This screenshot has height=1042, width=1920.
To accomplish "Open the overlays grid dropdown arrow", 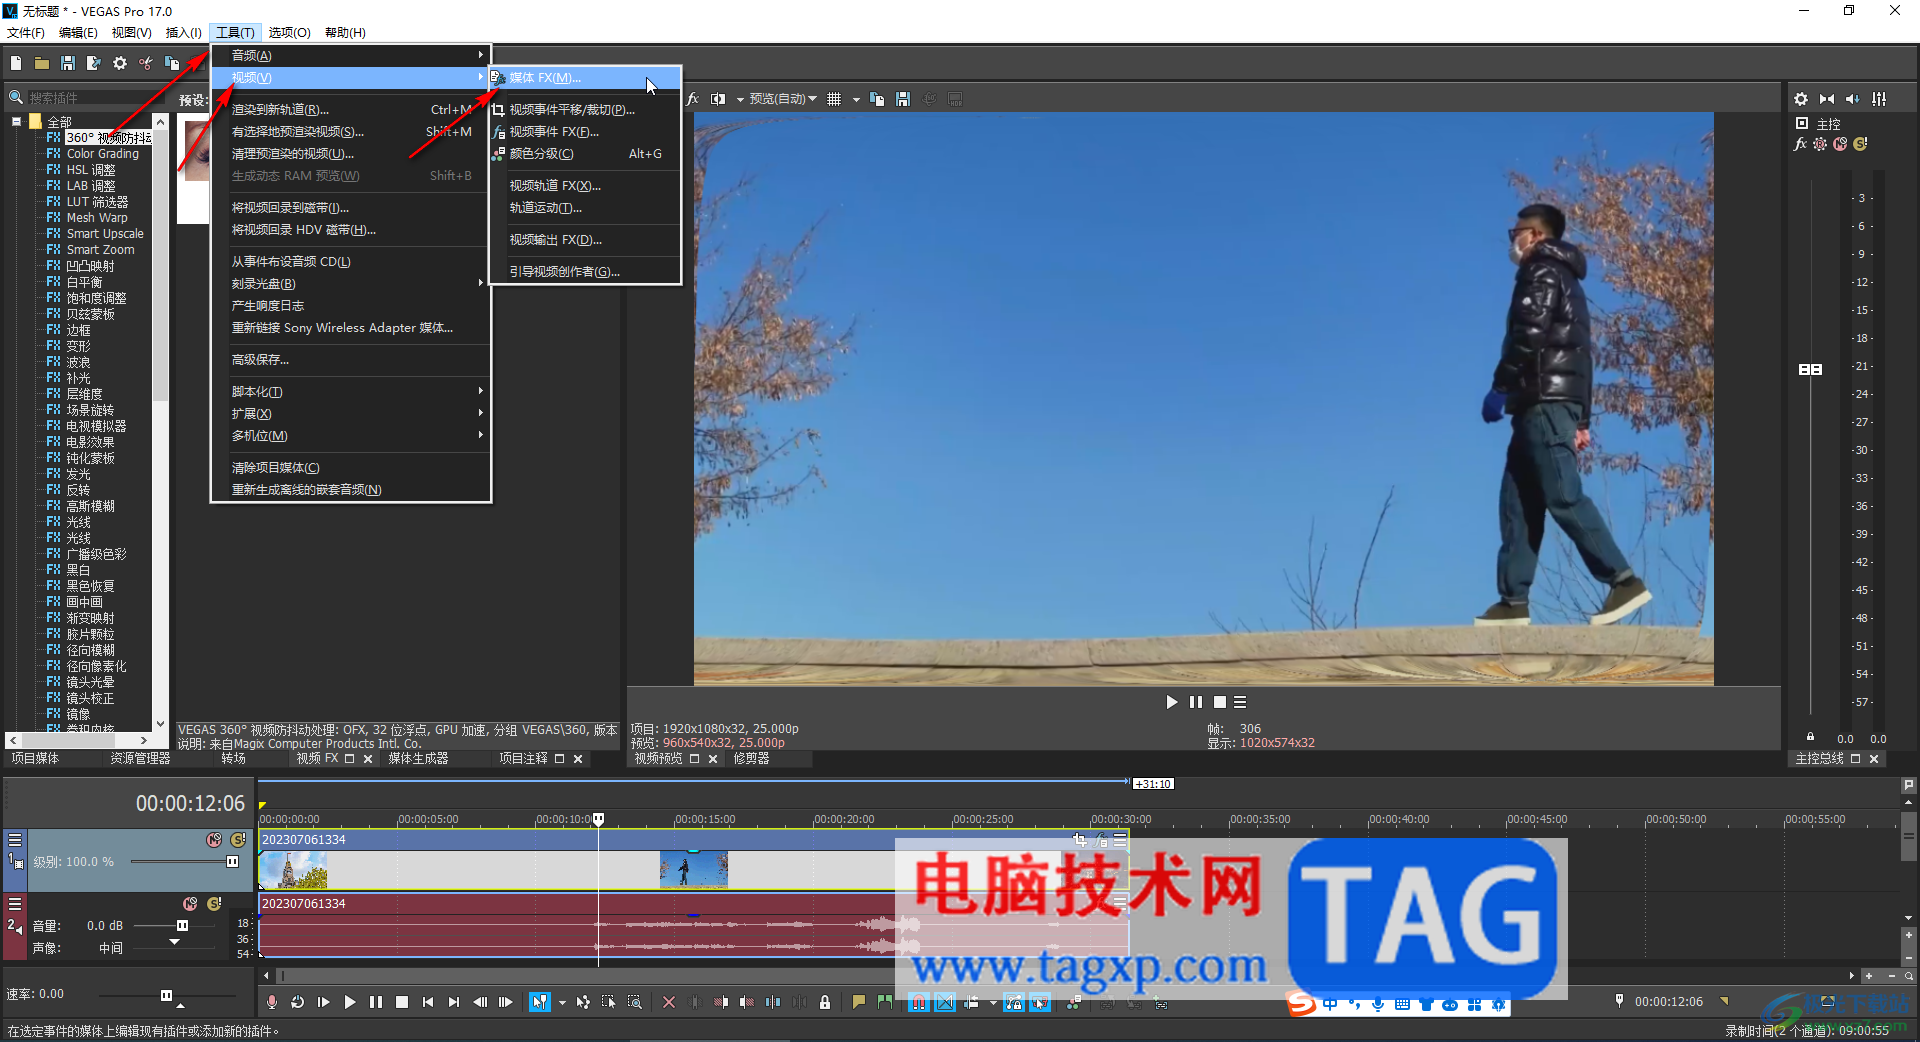I will coord(856,99).
